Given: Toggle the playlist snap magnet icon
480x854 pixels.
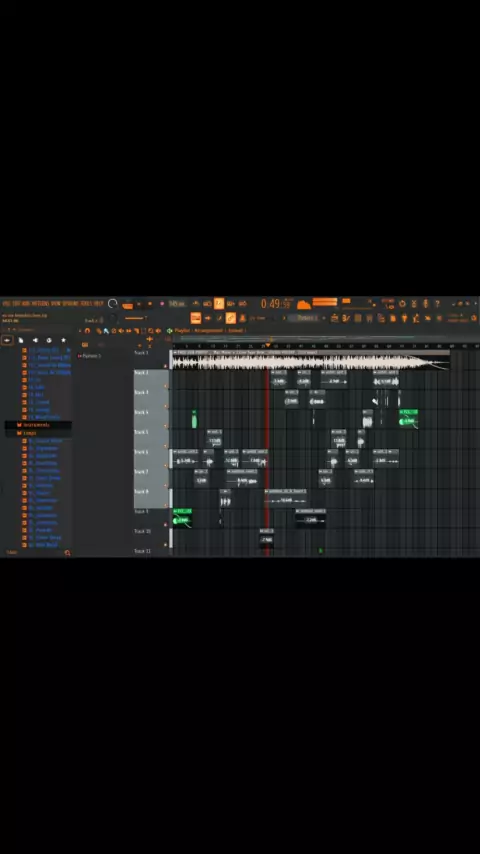Looking at the screenshot, I should pyautogui.click(x=87, y=331).
